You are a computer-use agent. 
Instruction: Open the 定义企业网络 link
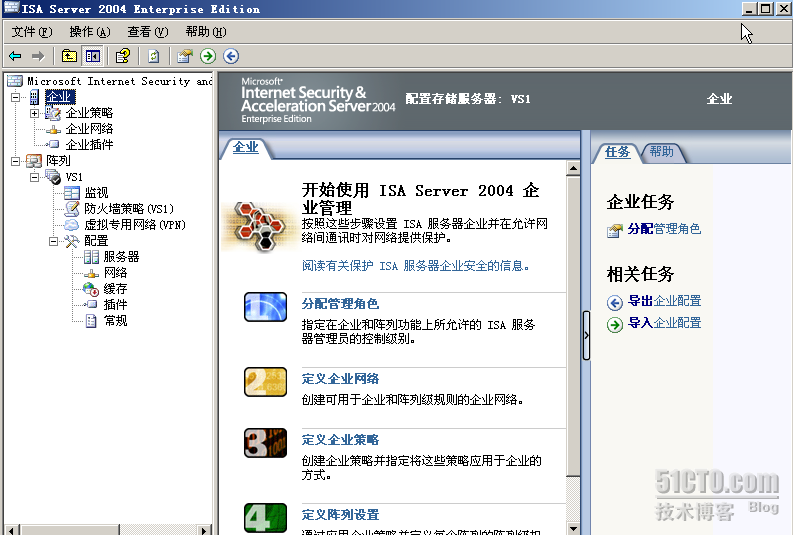(x=340, y=379)
